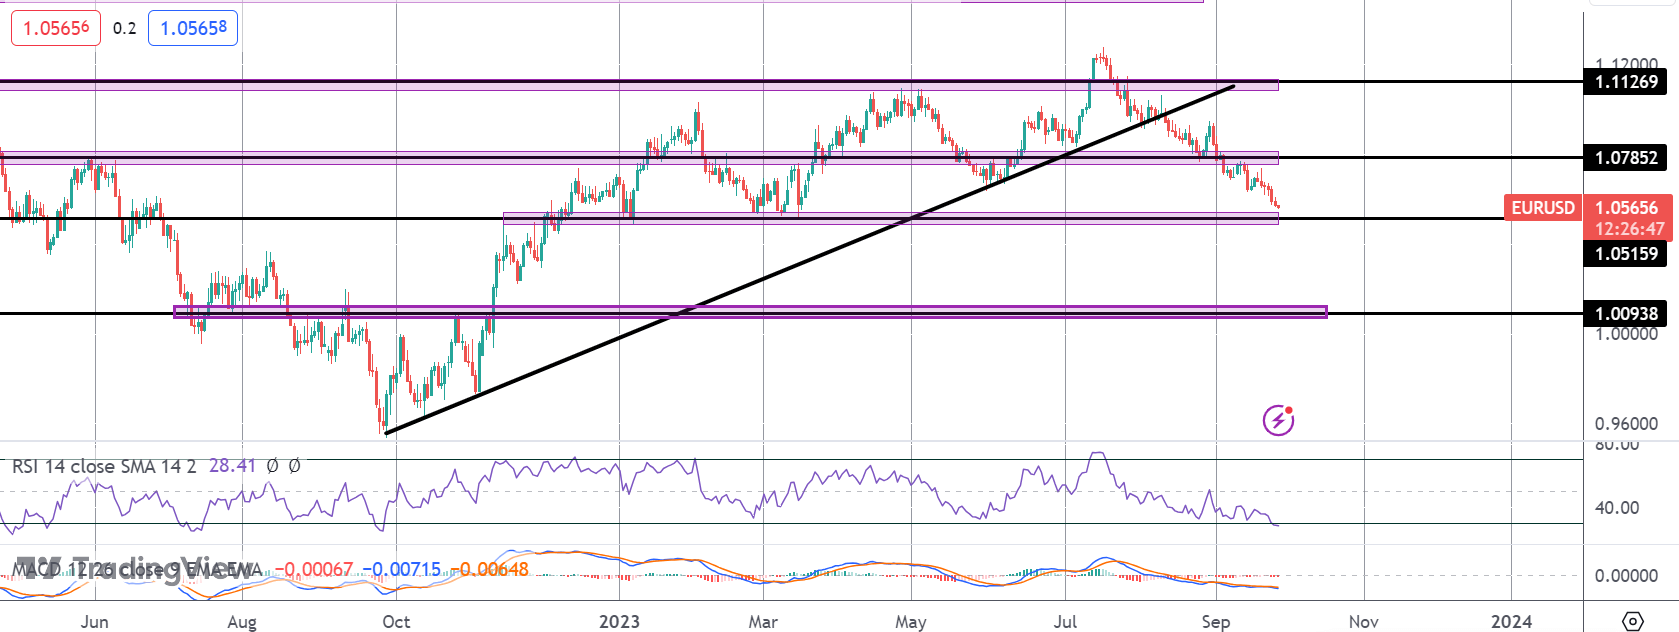Select the purple zone near 1.11269
Image resolution: width=1679 pixels, height=632 pixels.
(x=639, y=85)
